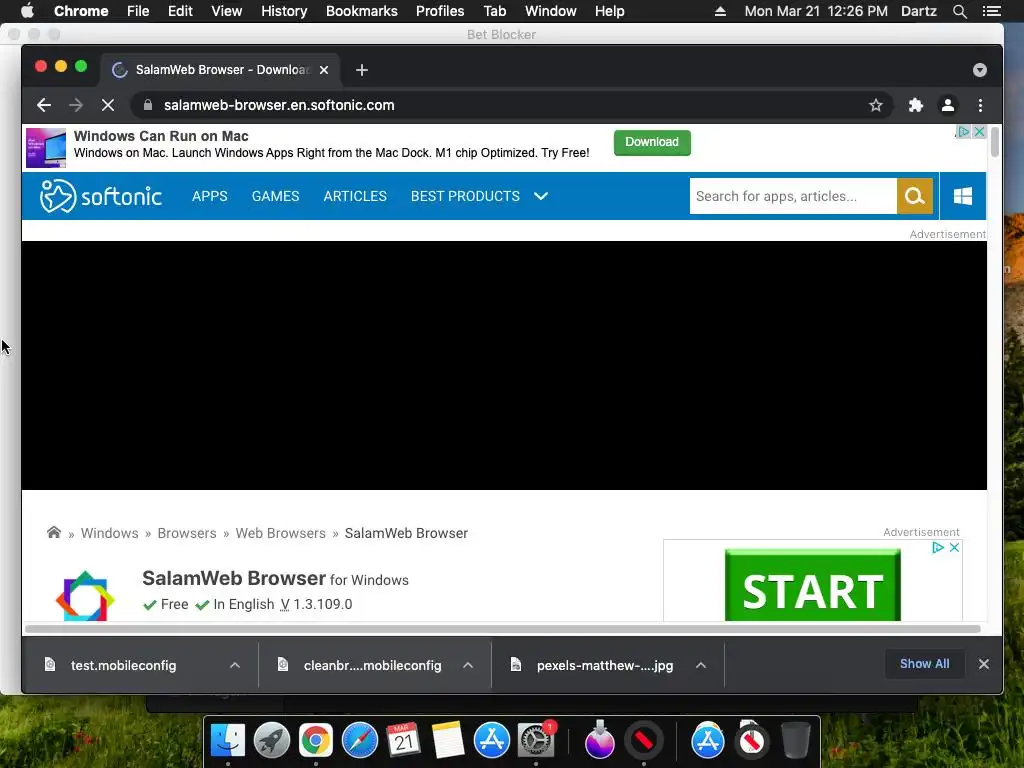This screenshot has width=1024, height=768.
Task: Click the Chrome forward arrow
Action: click(x=76, y=105)
